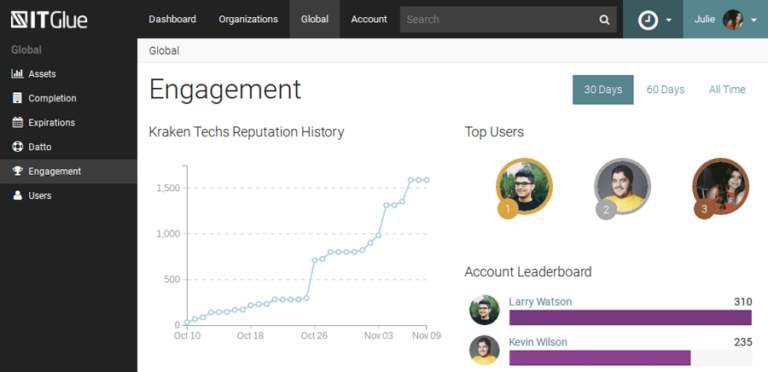Viewport: 768px width, 372px height.
Task: Open the Assets bar chart icon
Action: [17, 74]
